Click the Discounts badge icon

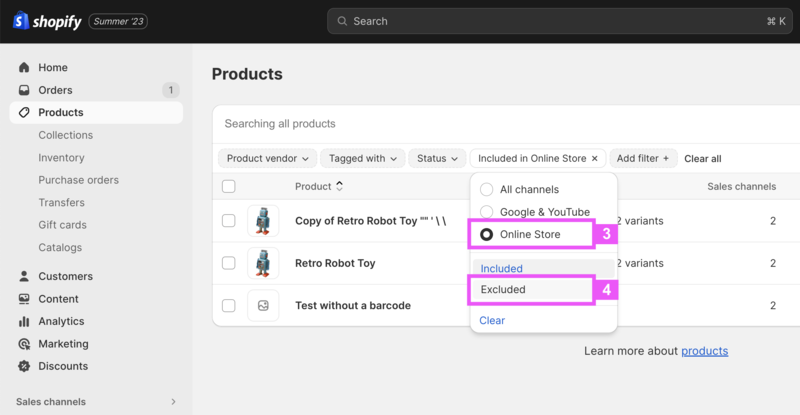[x=24, y=366]
